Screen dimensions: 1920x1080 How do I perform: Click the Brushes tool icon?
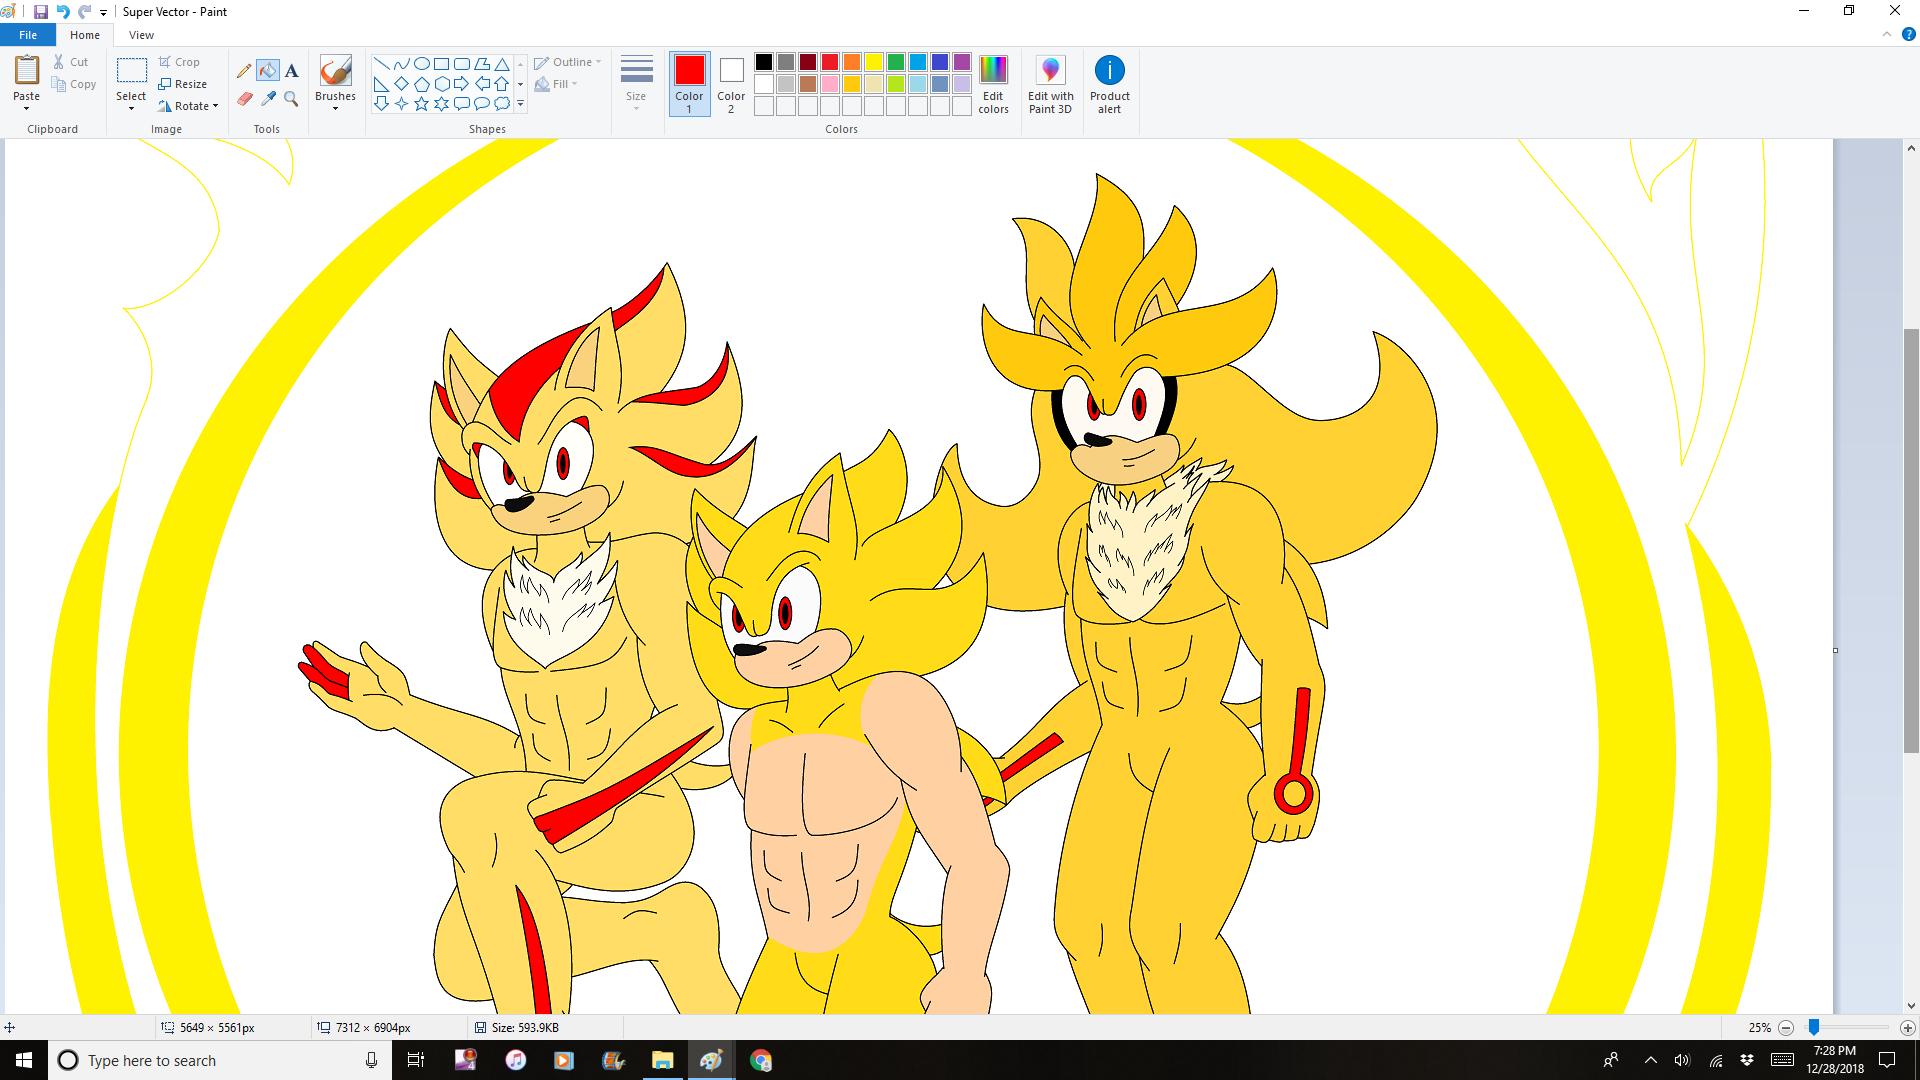click(x=335, y=71)
